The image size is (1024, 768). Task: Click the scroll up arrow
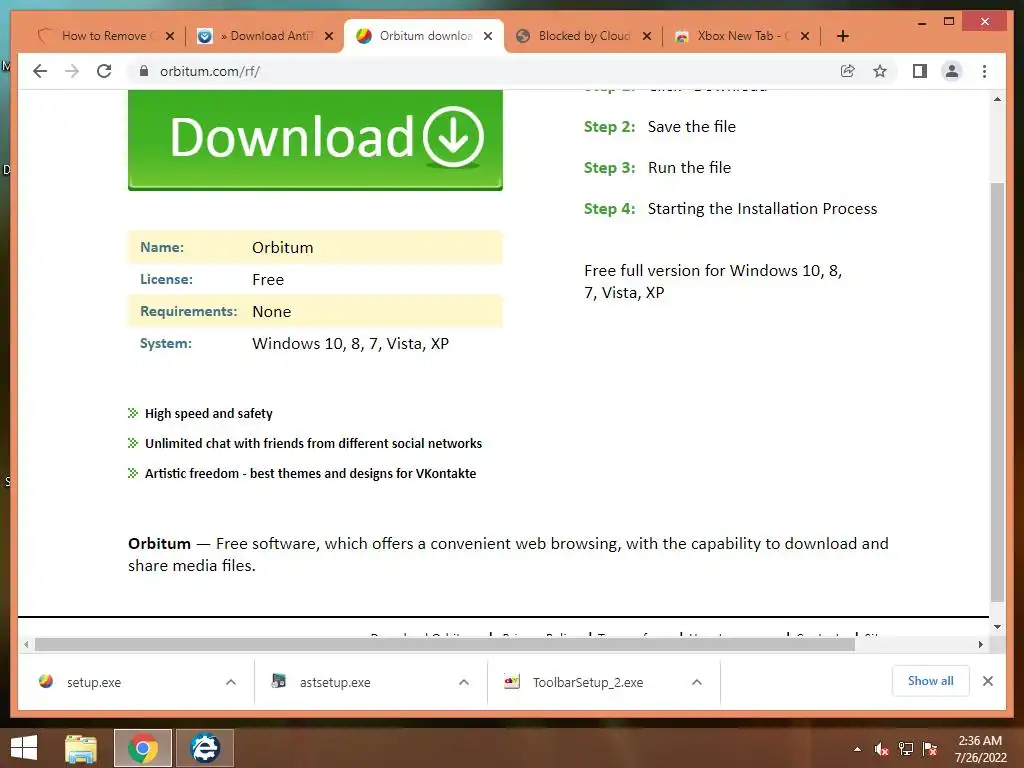tap(997, 99)
